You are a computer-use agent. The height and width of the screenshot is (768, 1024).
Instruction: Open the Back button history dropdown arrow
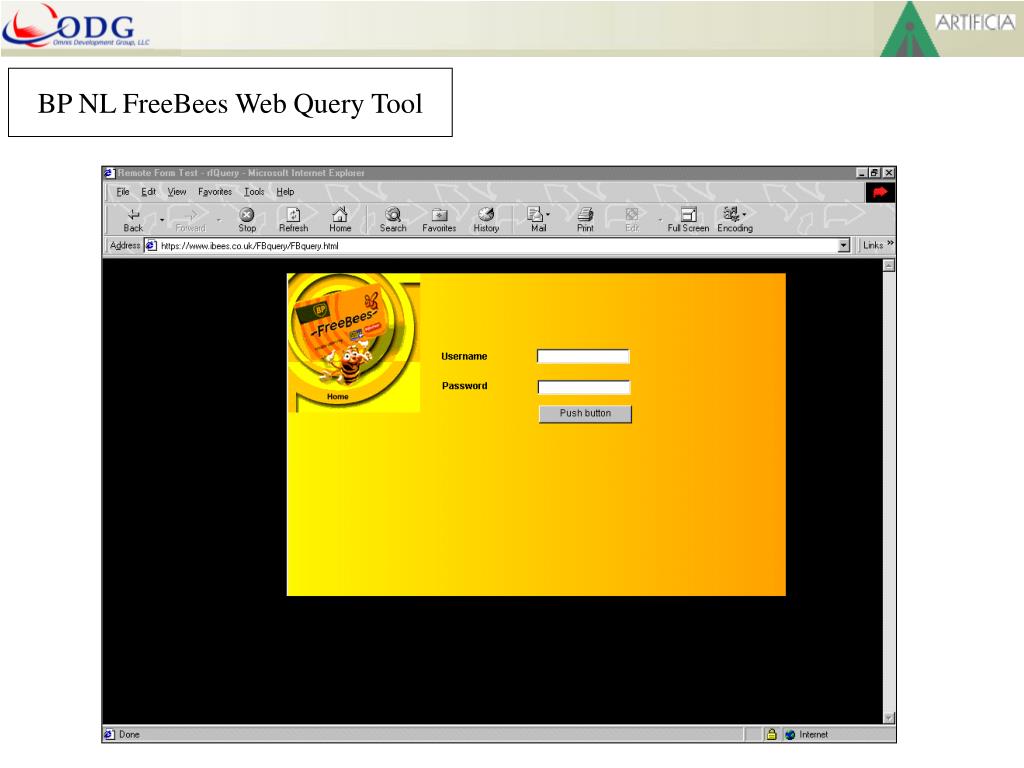click(162, 220)
